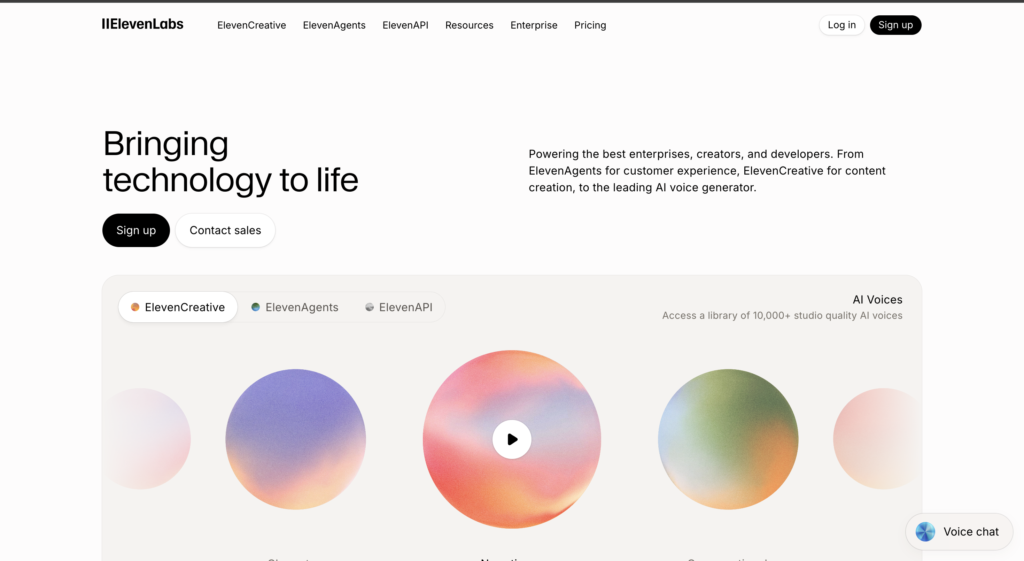Viewport: 1024px width, 561px height.
Task: Open the Pricing page link
Action: (590, 25)
